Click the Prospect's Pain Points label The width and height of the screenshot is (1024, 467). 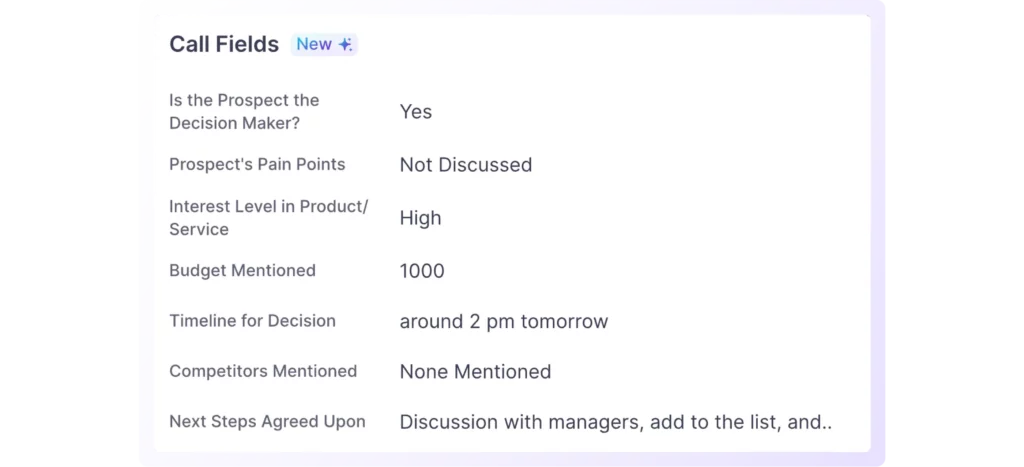pos(257,164)
